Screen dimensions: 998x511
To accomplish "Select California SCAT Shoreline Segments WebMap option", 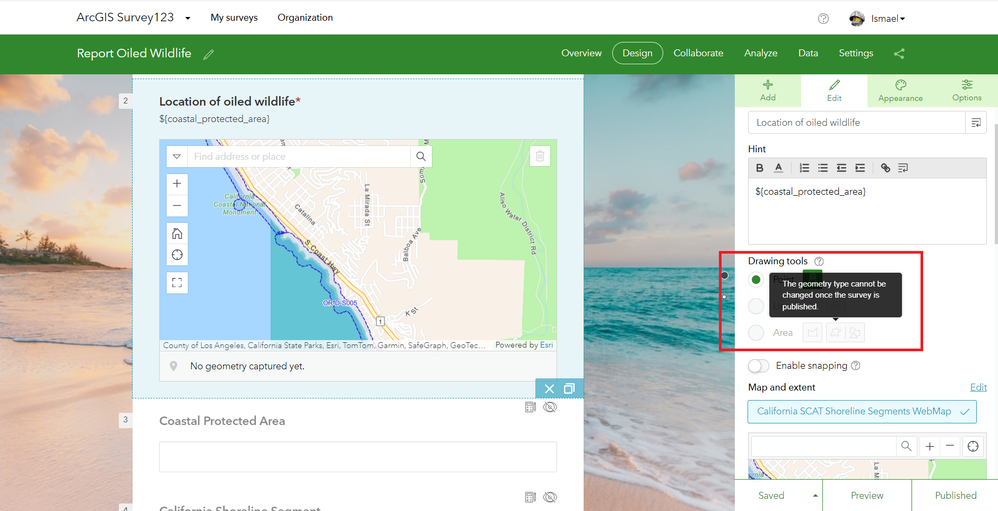I will click(862, 412).
